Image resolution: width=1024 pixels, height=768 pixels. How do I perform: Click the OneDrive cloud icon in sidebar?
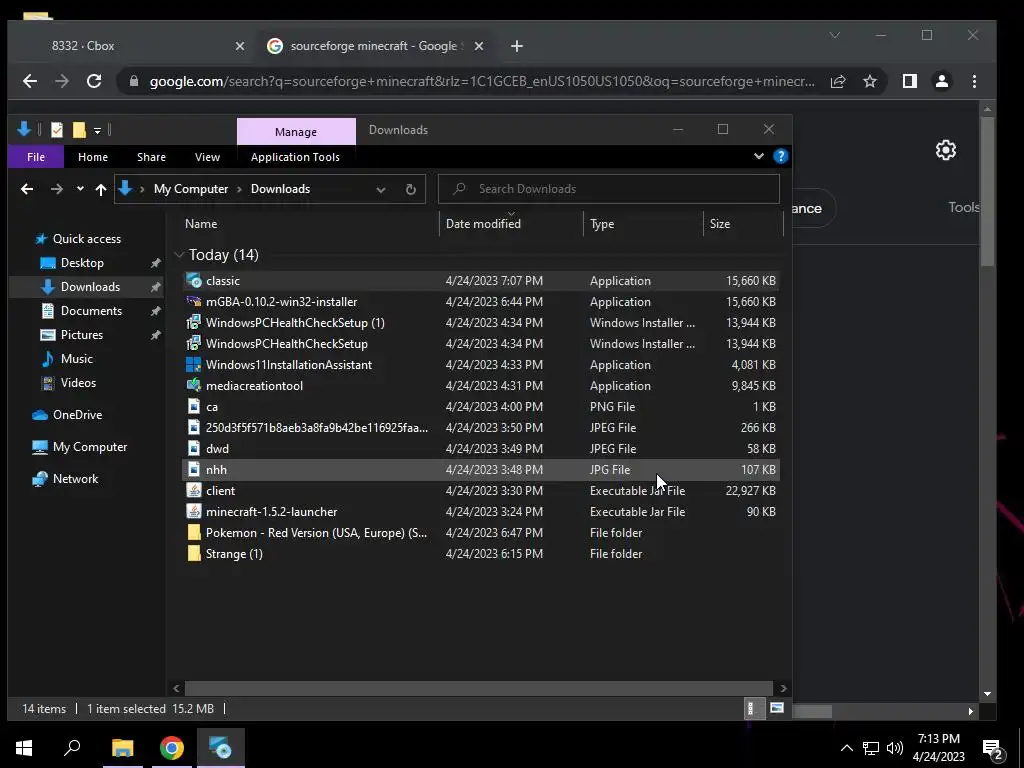click(40, 415)
